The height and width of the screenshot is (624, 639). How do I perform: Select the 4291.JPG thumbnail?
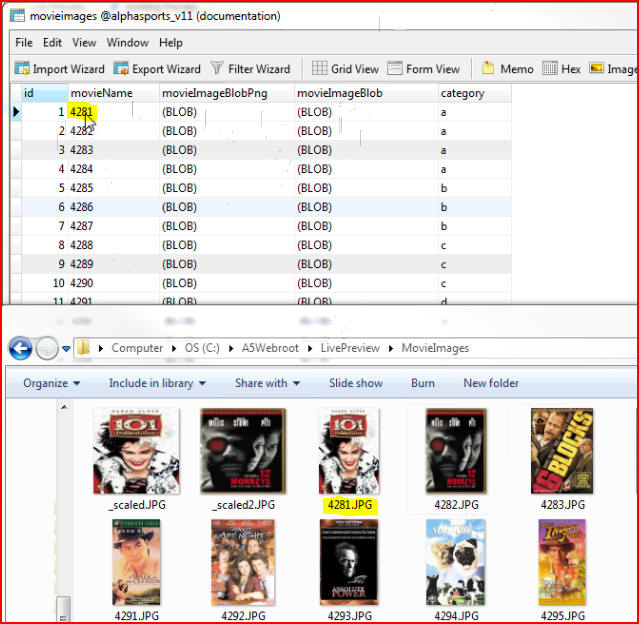pyautogui.click(x=136, y=562)
